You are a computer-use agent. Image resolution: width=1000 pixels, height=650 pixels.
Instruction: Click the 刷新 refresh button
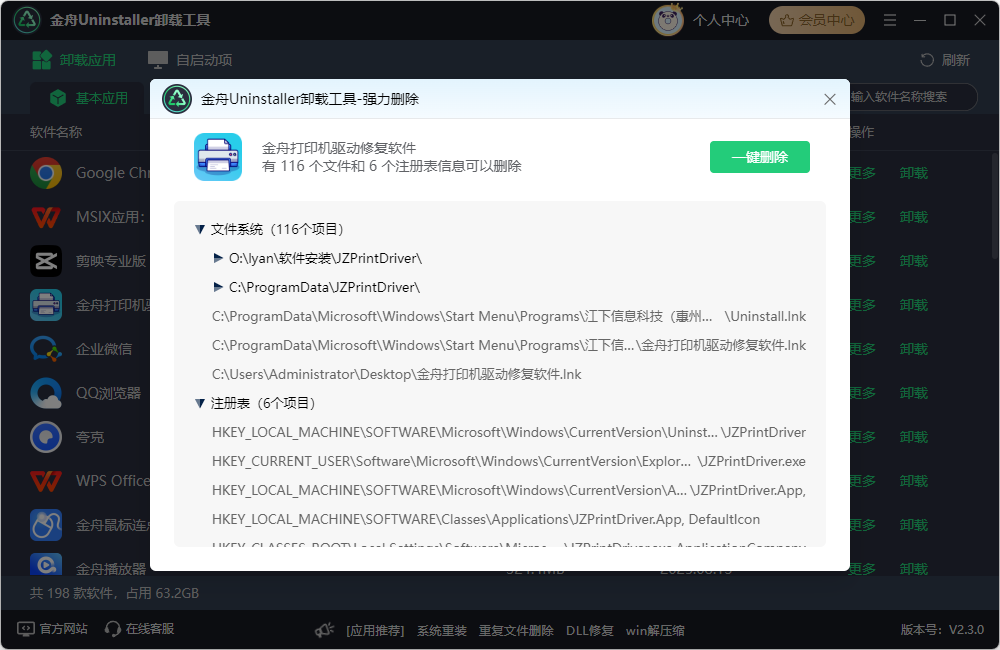tap(945, 60)
